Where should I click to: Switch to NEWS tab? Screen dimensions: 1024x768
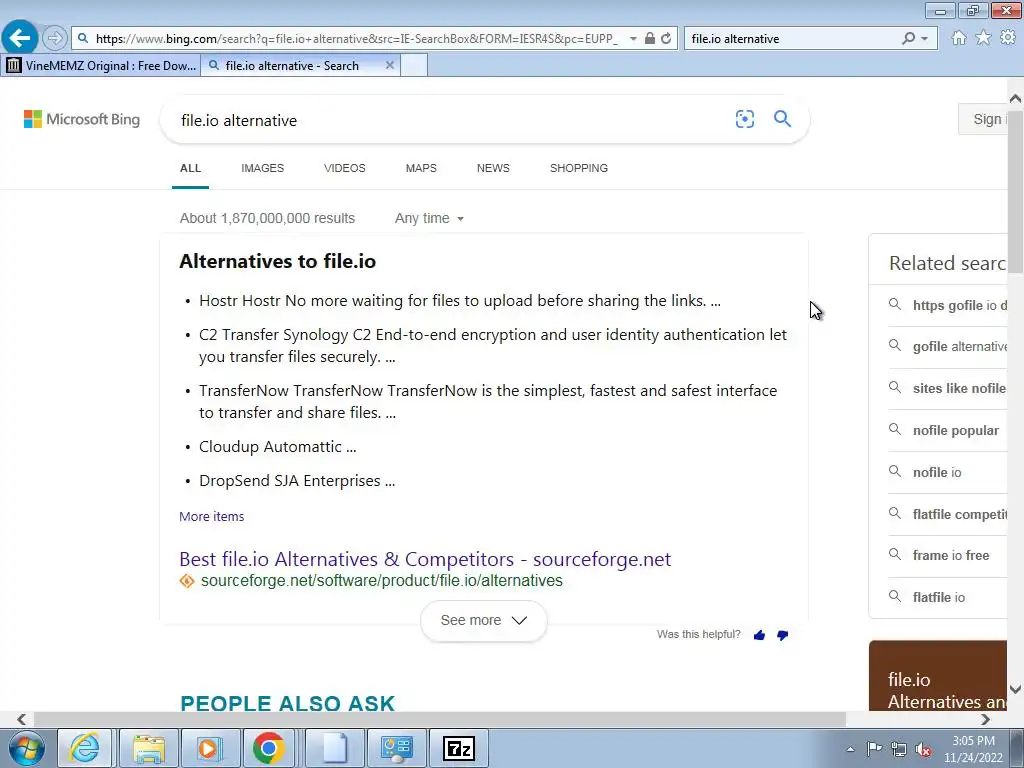coord(493,168)
